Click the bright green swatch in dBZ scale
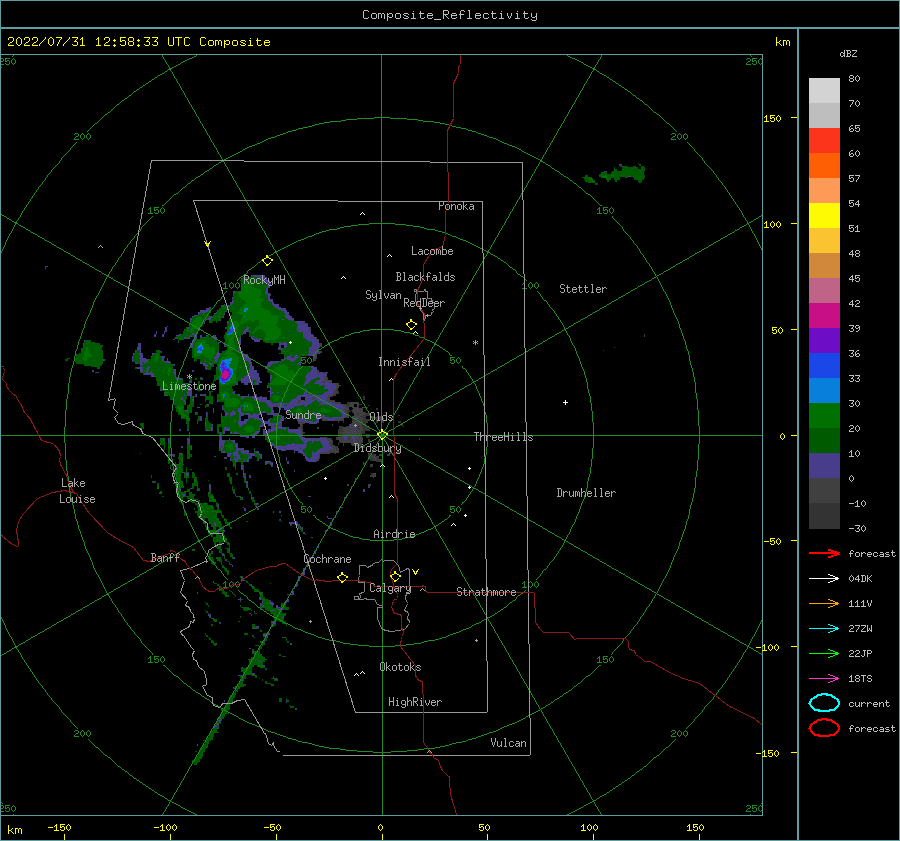The height and width of the screenshot is (841, 900). (824, 416)
